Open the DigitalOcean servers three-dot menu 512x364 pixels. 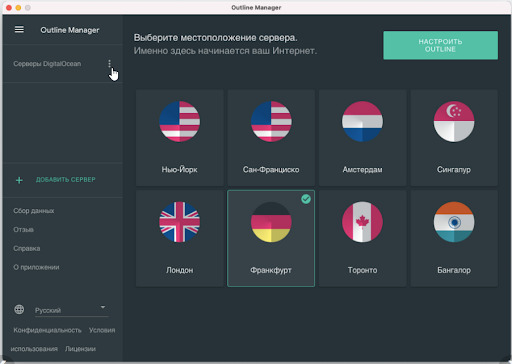pos(109,64)
